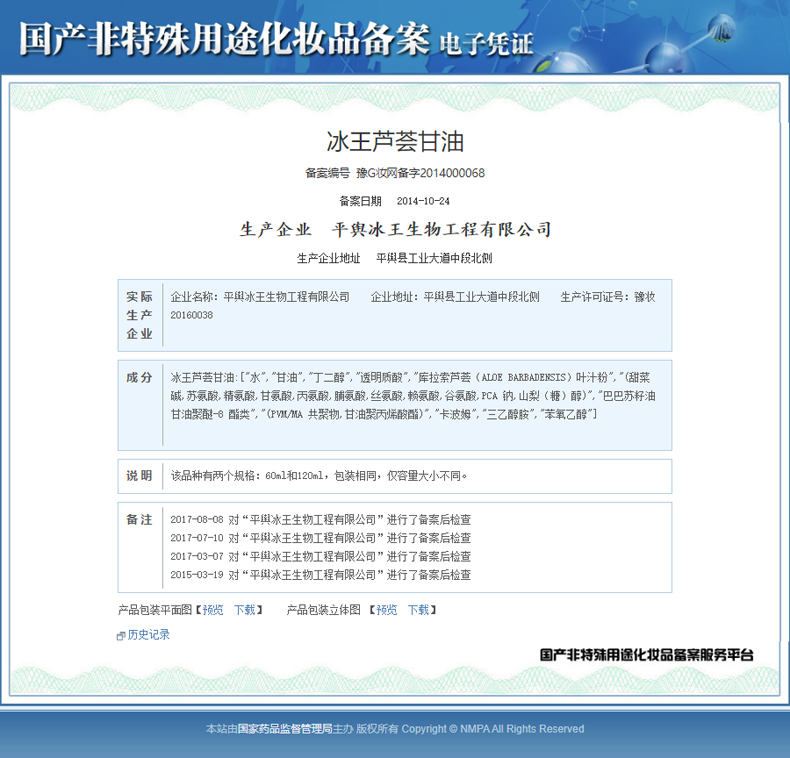
Task: Click the 2017-07-10 inspection record
Action: pyautogui.click(x=320, y=538)
